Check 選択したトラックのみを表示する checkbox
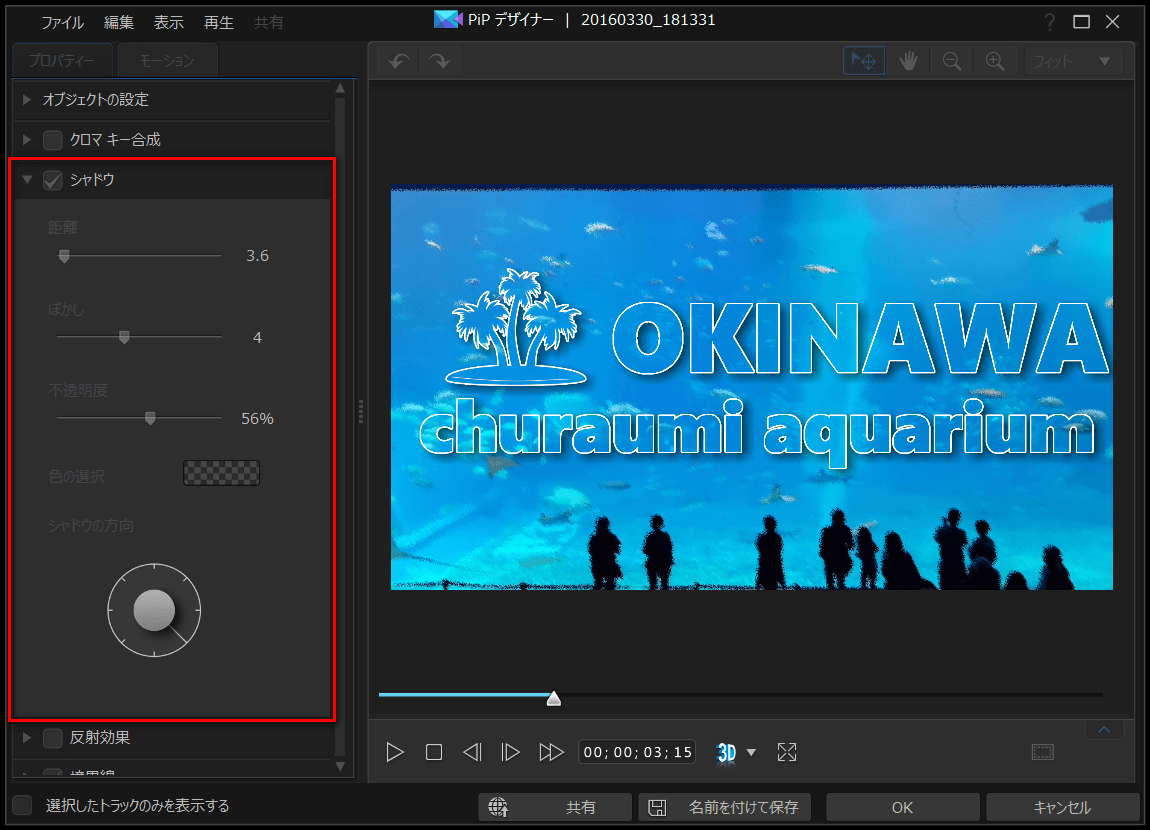The image size is (1150, 830). pyautogui.click(x=23, y=805)
